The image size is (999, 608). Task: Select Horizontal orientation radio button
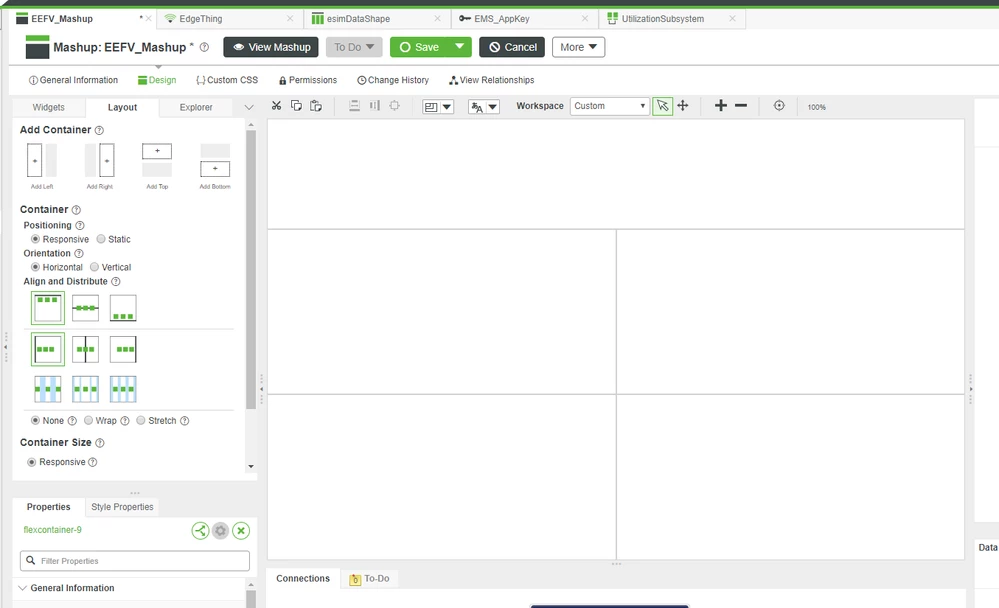click(x=36, y=267)
